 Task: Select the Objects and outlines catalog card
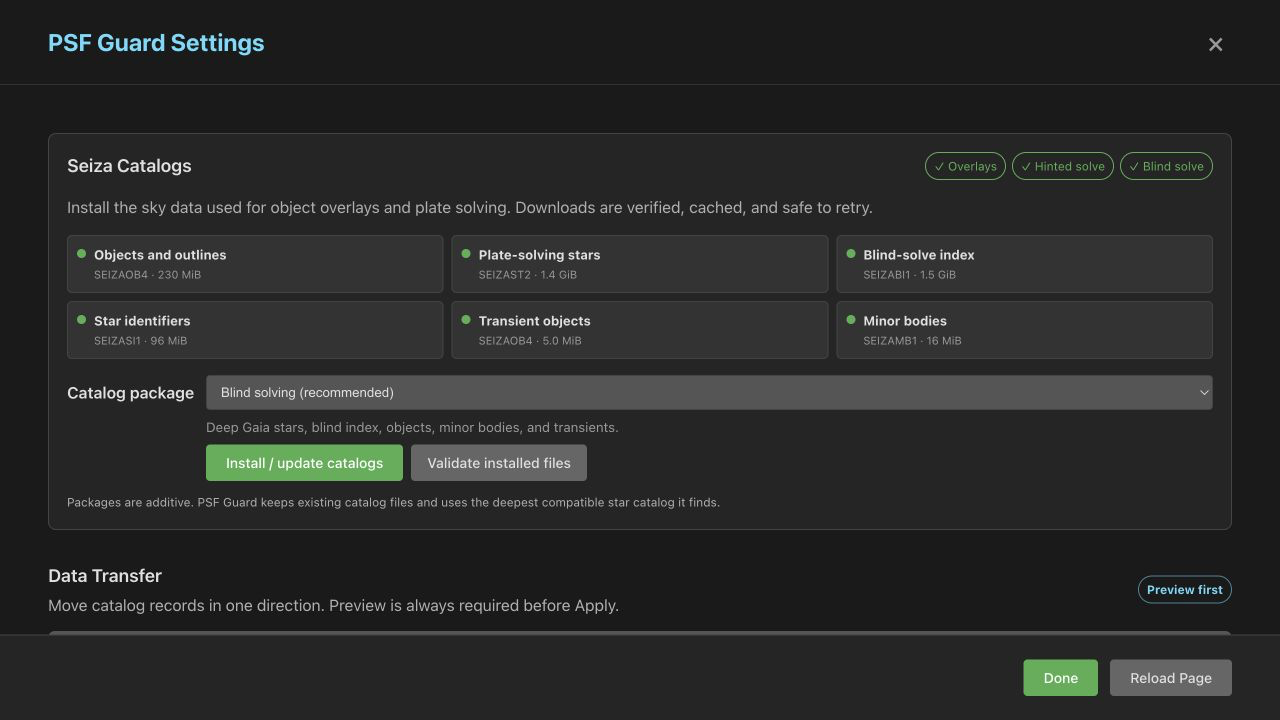255,264
